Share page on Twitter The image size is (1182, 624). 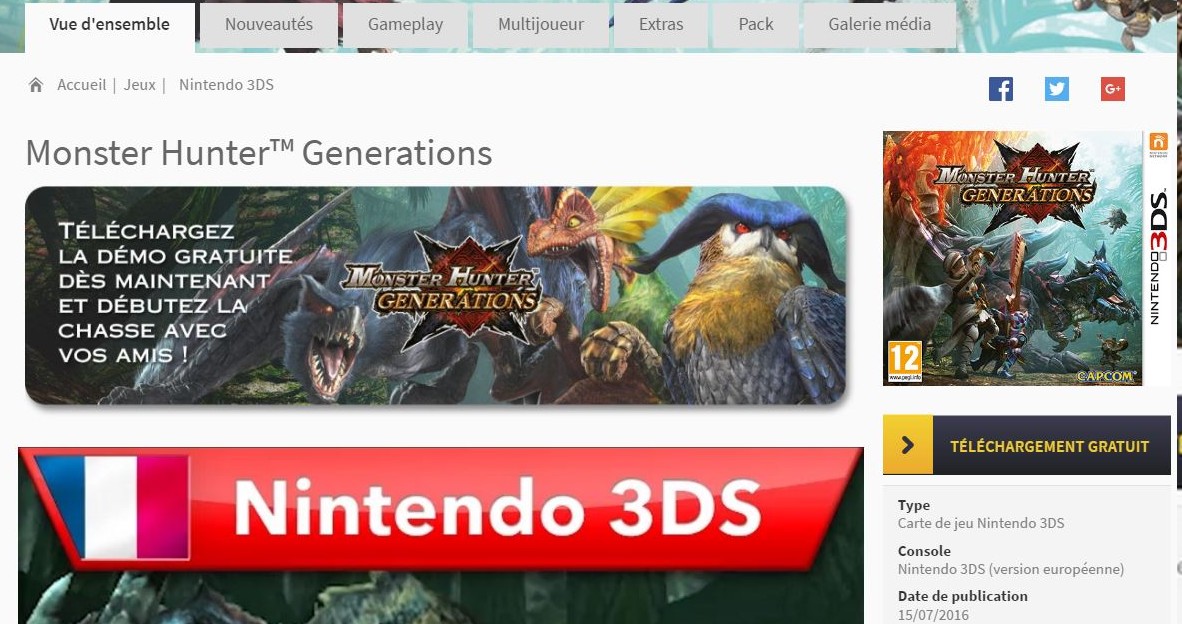(1056, 89)
